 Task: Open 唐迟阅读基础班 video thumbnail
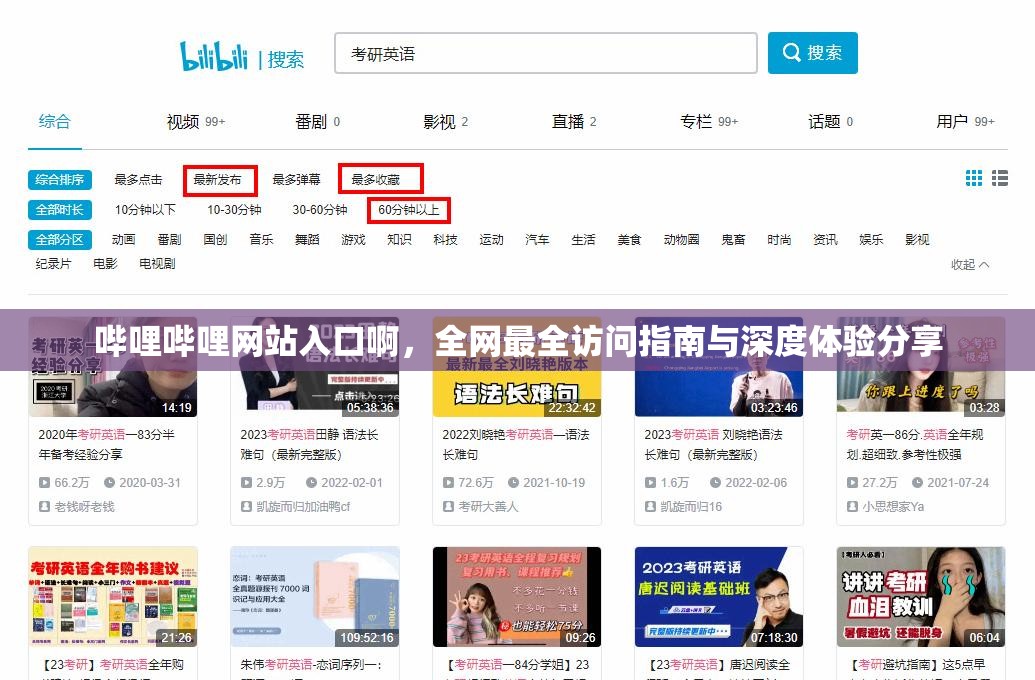tap(719, 597)
